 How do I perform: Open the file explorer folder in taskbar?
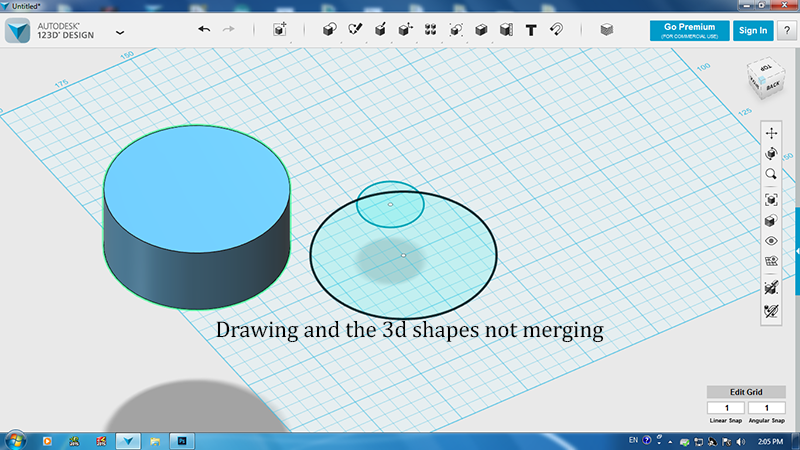(x=155, y=441)
